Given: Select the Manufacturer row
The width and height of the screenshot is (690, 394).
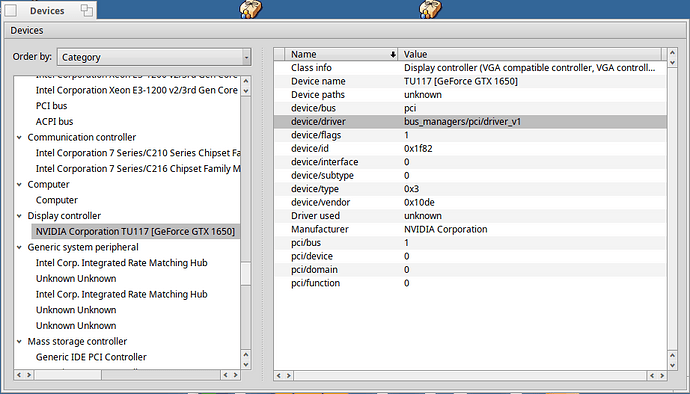Looking at the screenshot, I should tap(470, 229).
